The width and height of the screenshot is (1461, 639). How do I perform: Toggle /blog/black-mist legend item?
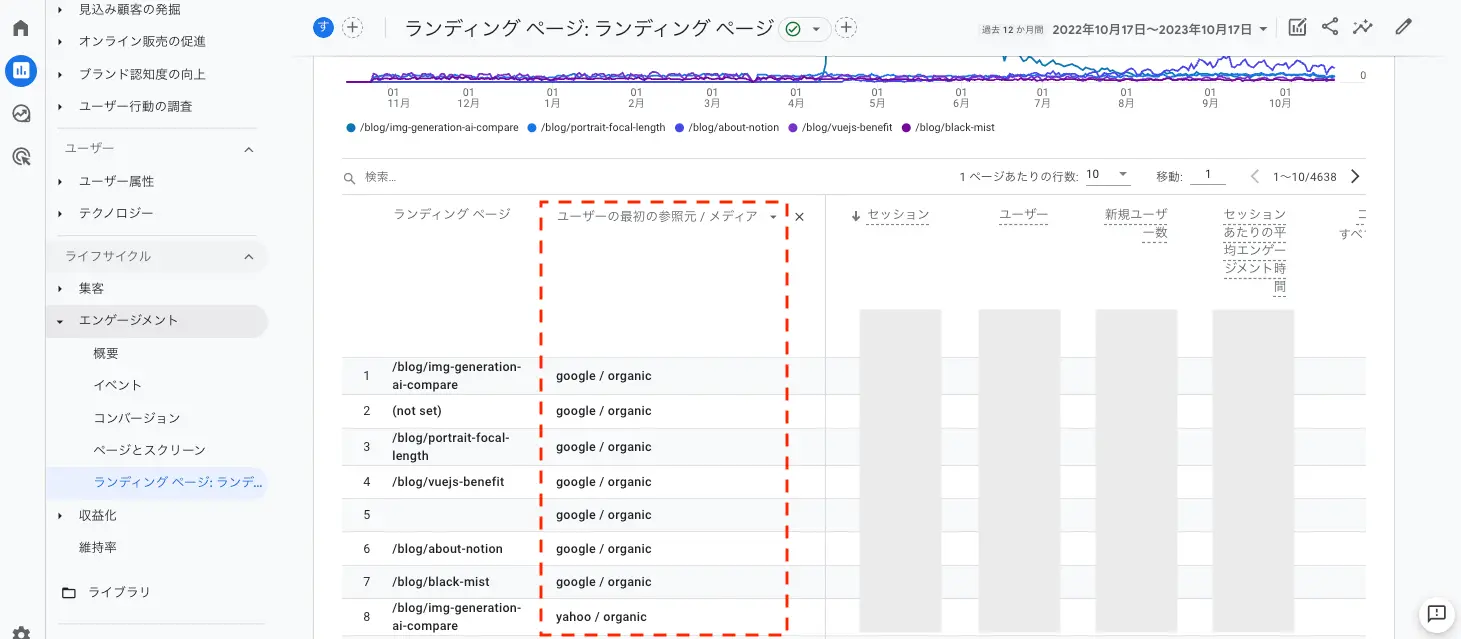point(948,128)
